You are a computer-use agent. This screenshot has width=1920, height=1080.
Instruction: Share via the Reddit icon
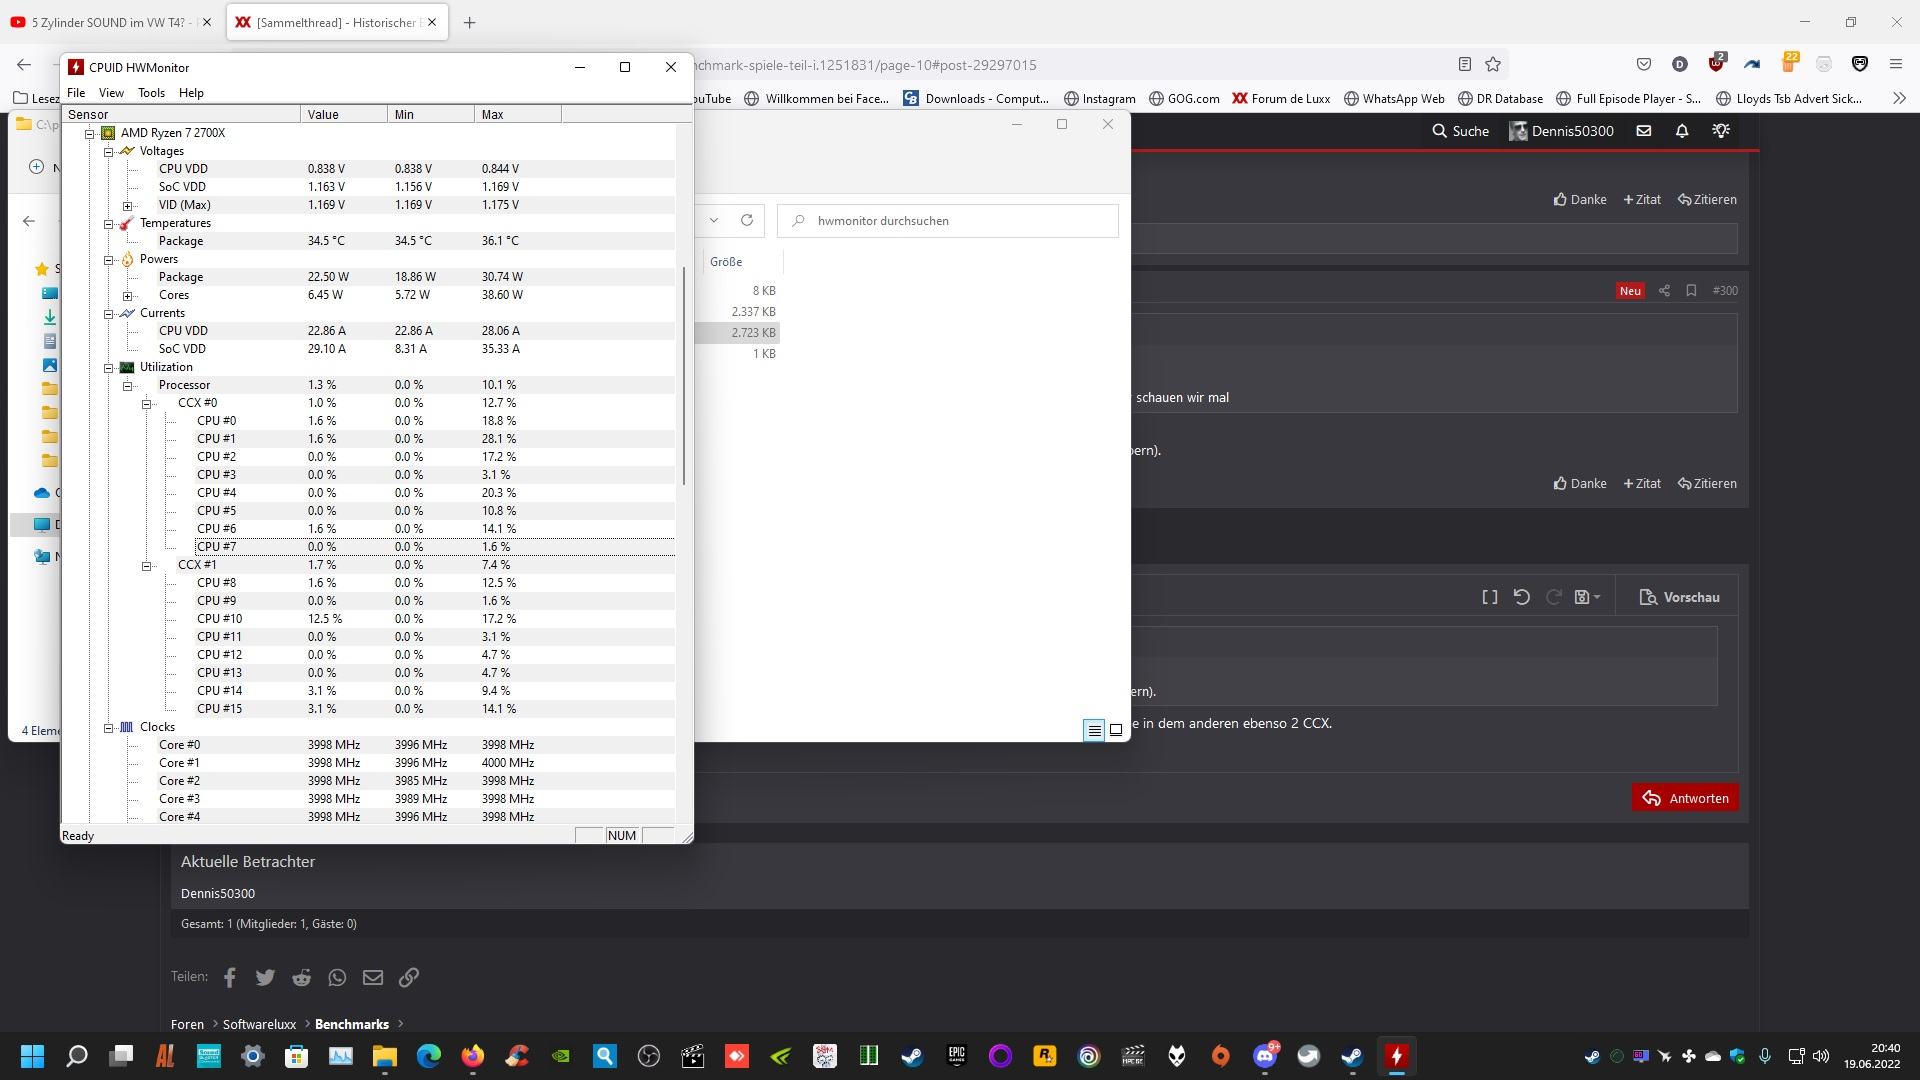[x=301, y=978]
